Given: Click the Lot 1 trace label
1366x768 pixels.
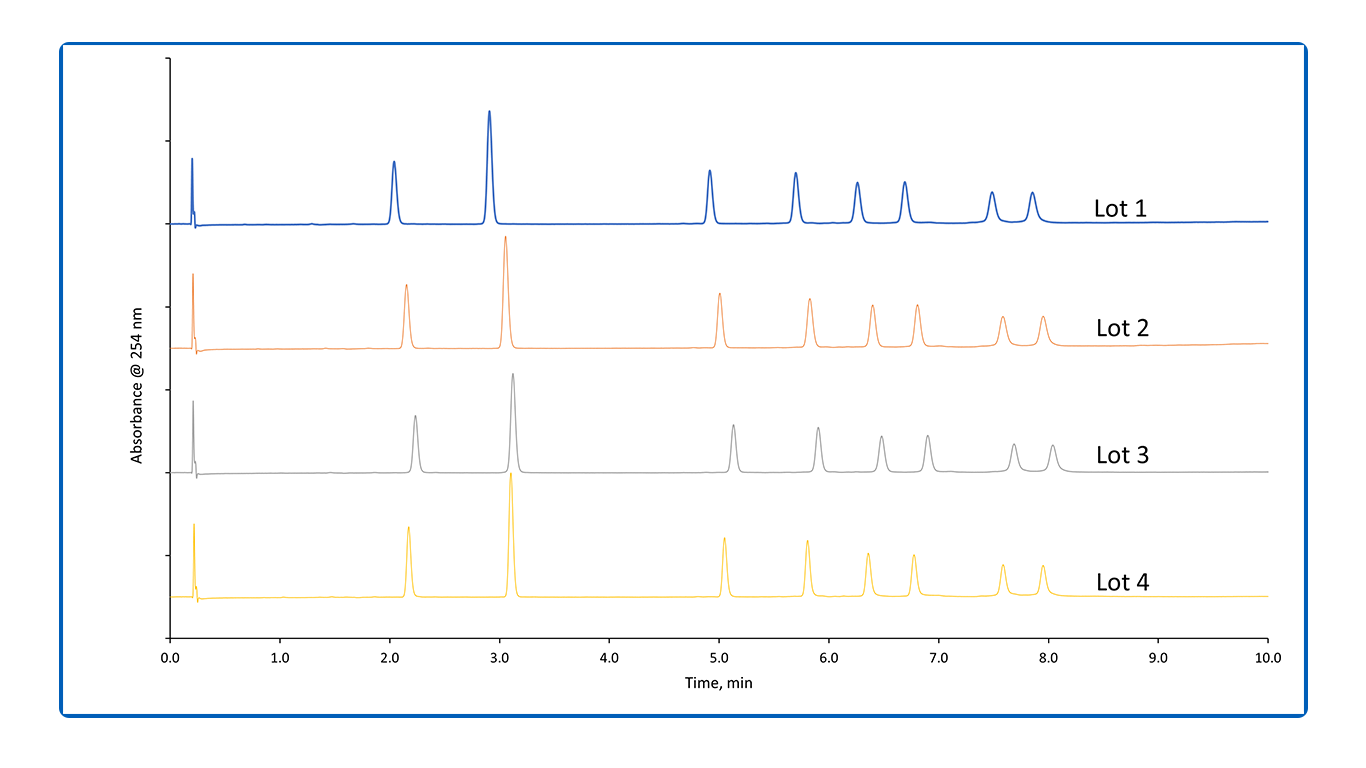Looking at the screenshot, I should tap(1120, 209).
